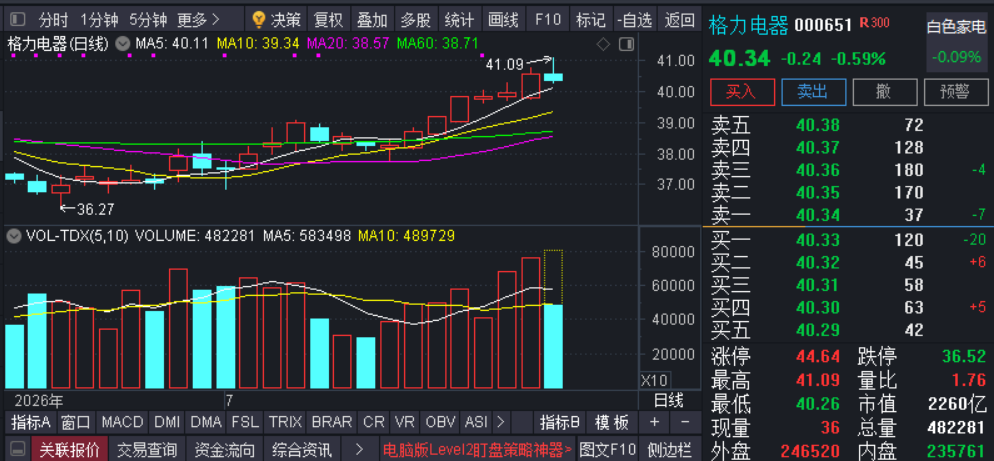Open the 电脑版Level2盯盘策略神器 promo link
Image resolution: width=994 pixels, height=461 pixels.
[x=478, y=450]
